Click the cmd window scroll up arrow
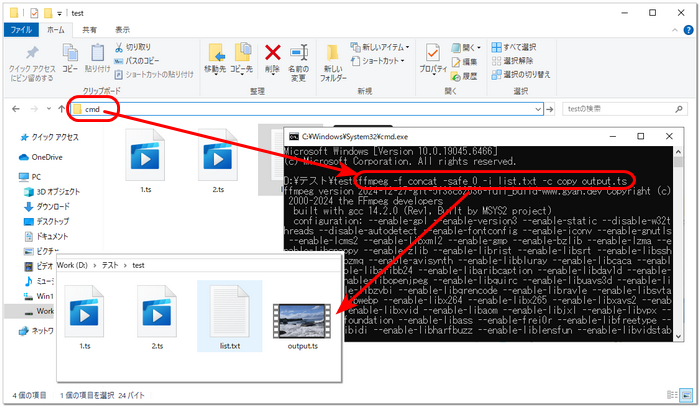The image size is (700, 407). [678, 151]
